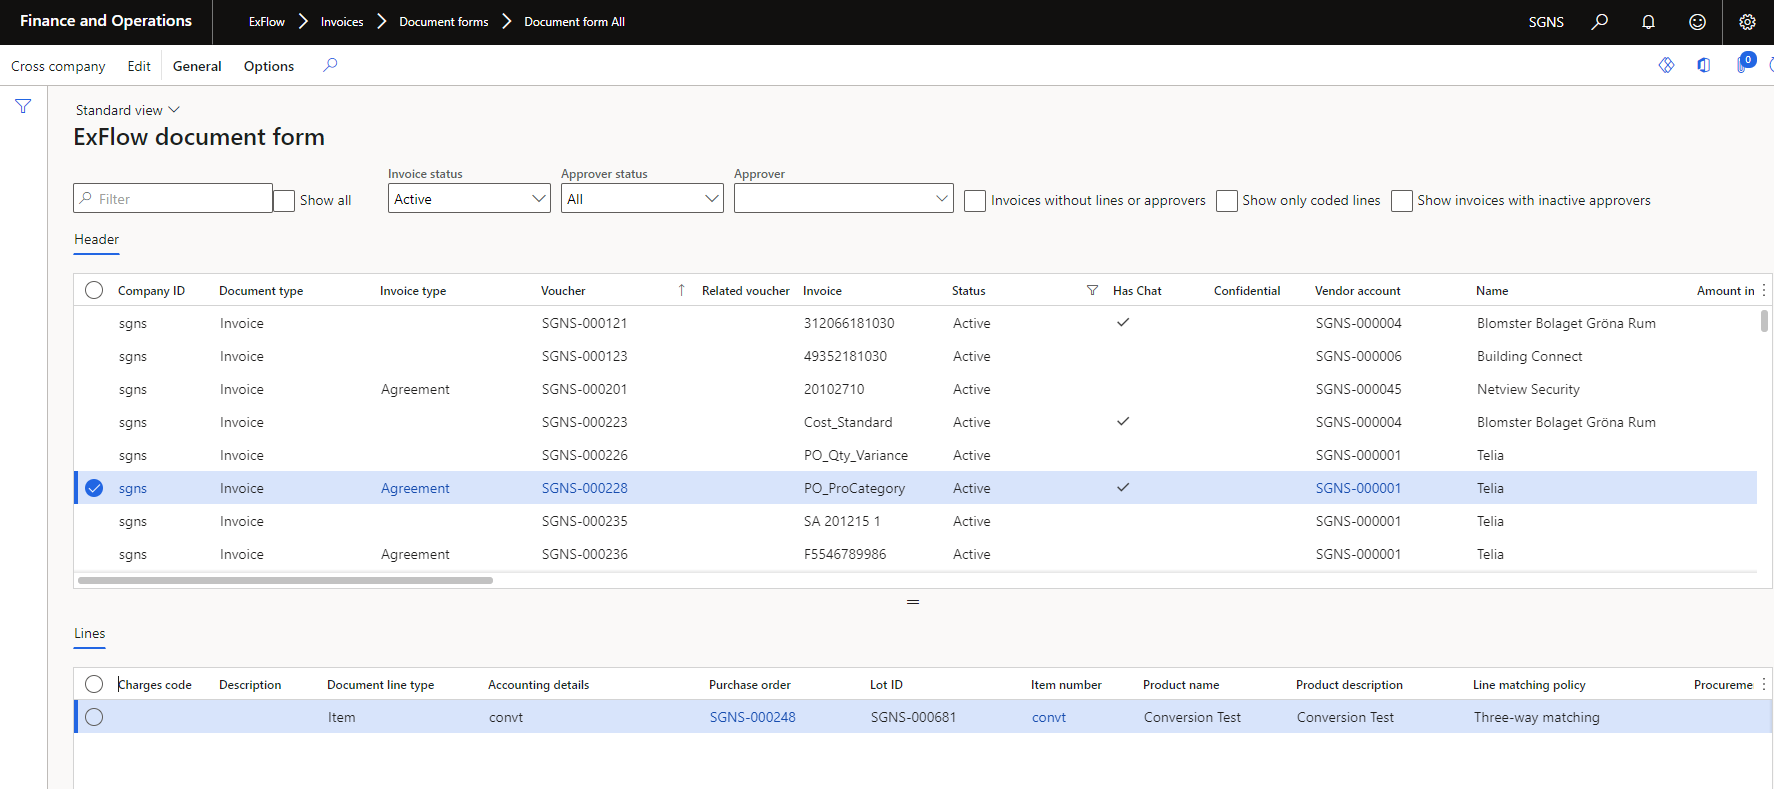Click the feedback smiley icon
Image resolution: width=1774 pixels, height=789 pixels.
click(1697, 21)
